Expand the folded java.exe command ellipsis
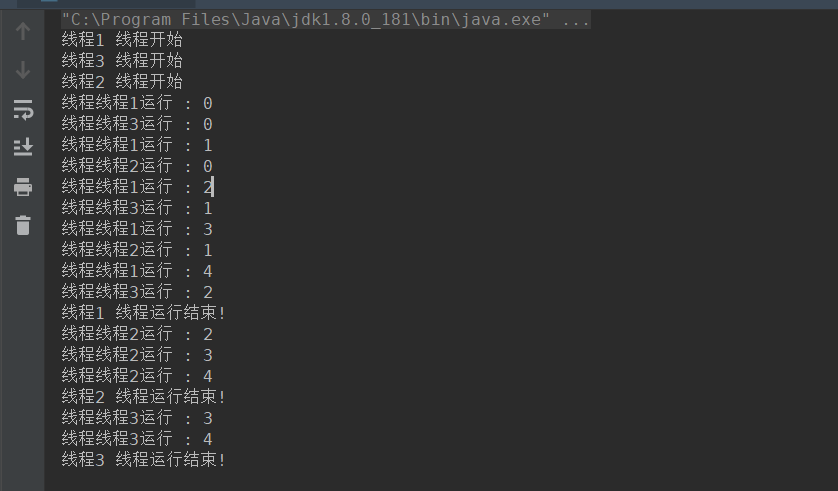Viewport: 838px width, 491px height. [x=576, y=20]
